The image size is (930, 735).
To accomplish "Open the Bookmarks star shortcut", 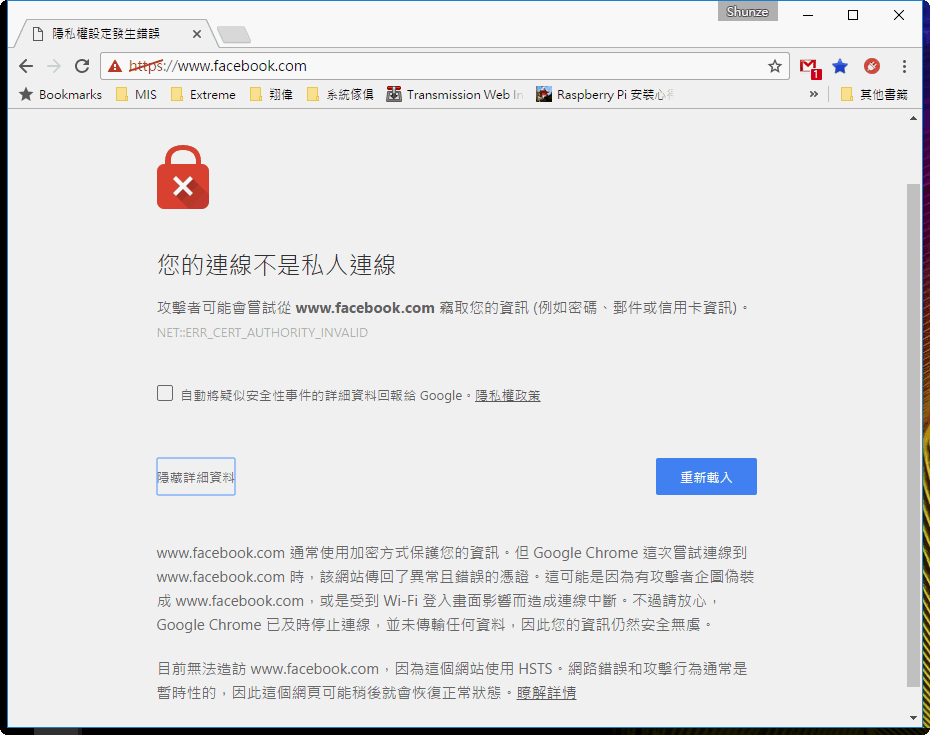I will [x=60, y=94].
